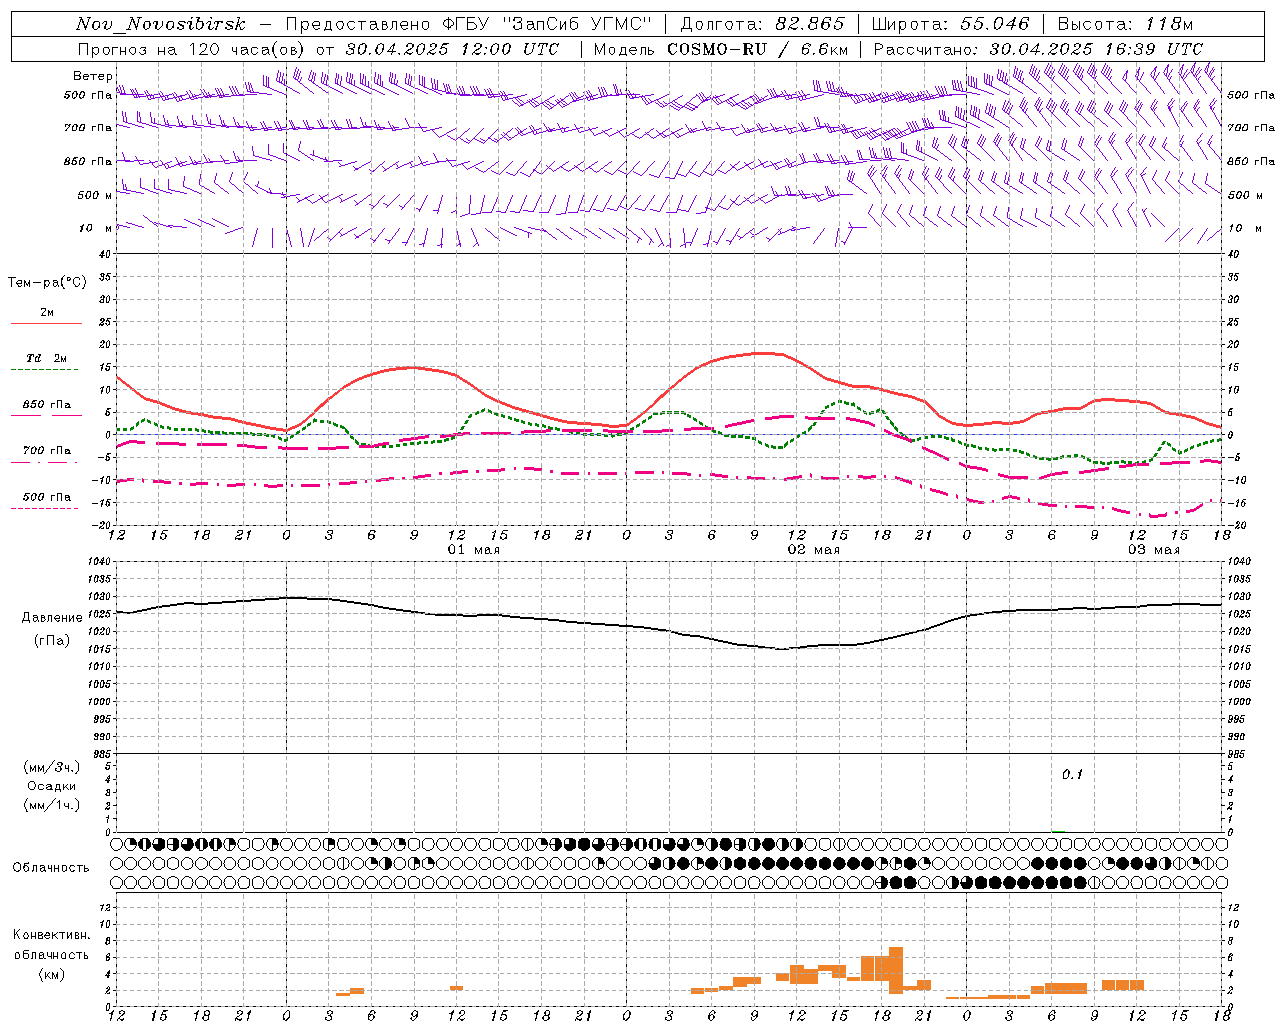Click the '03 мая' date label
This screenshot has width=1280, height=1024.
click(x=1154, y=550)
